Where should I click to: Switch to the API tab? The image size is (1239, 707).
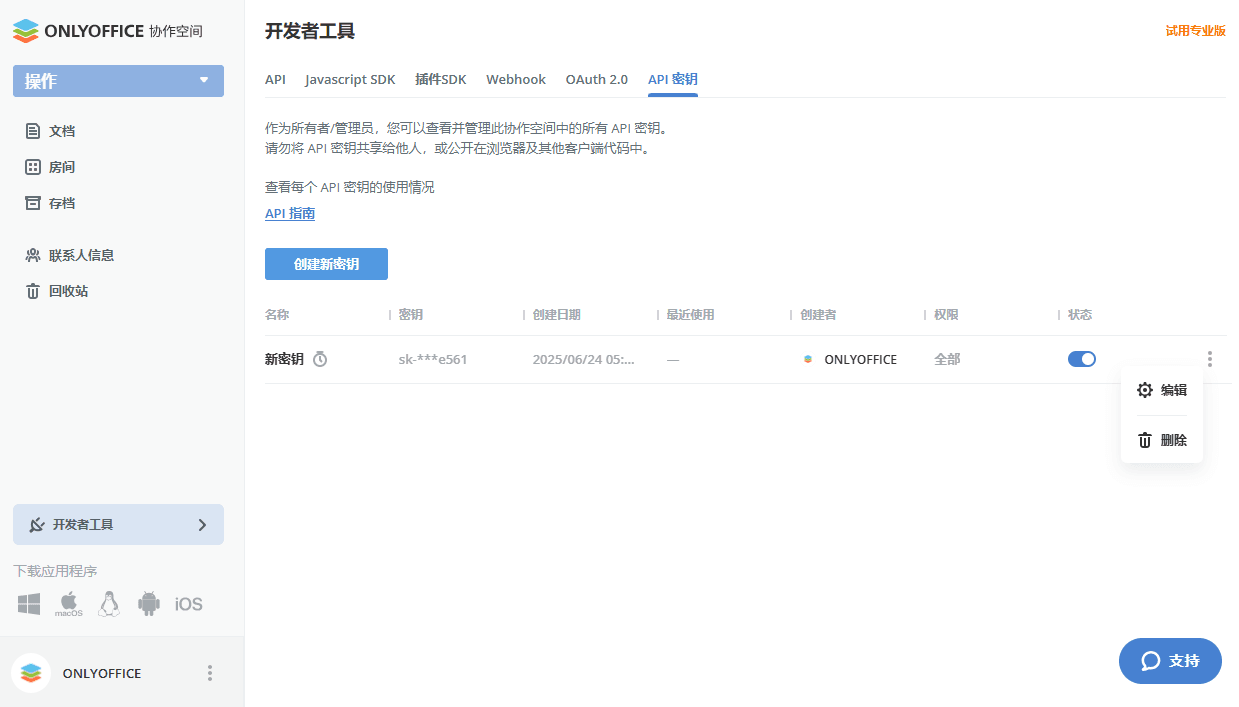tap(275, 79)
